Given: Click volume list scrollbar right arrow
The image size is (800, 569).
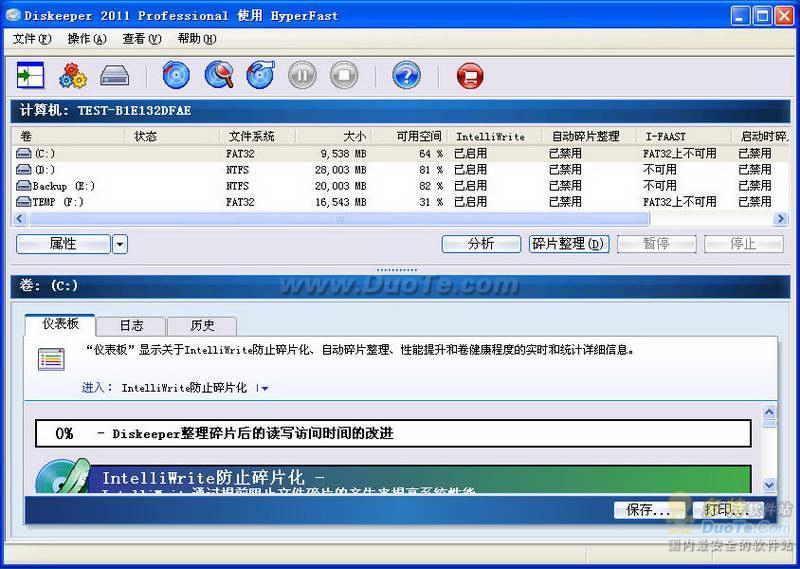Looking at the screenshot, I should pyautogui.click(x=780, y=219).
